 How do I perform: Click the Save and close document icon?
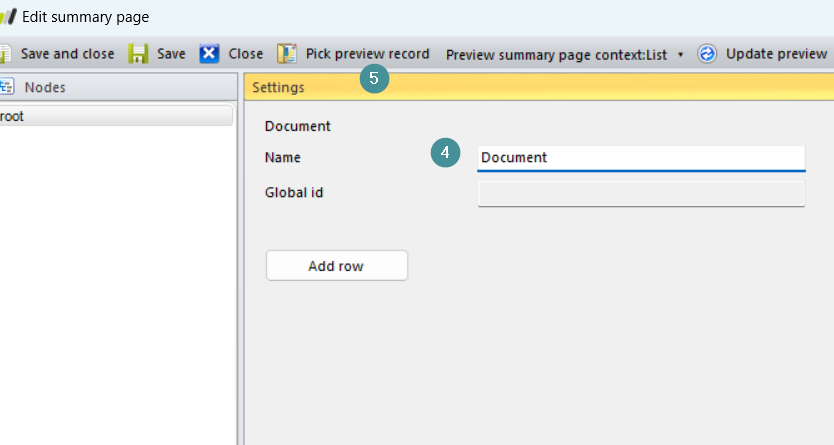pyautogui.click(x=5, y=54)
